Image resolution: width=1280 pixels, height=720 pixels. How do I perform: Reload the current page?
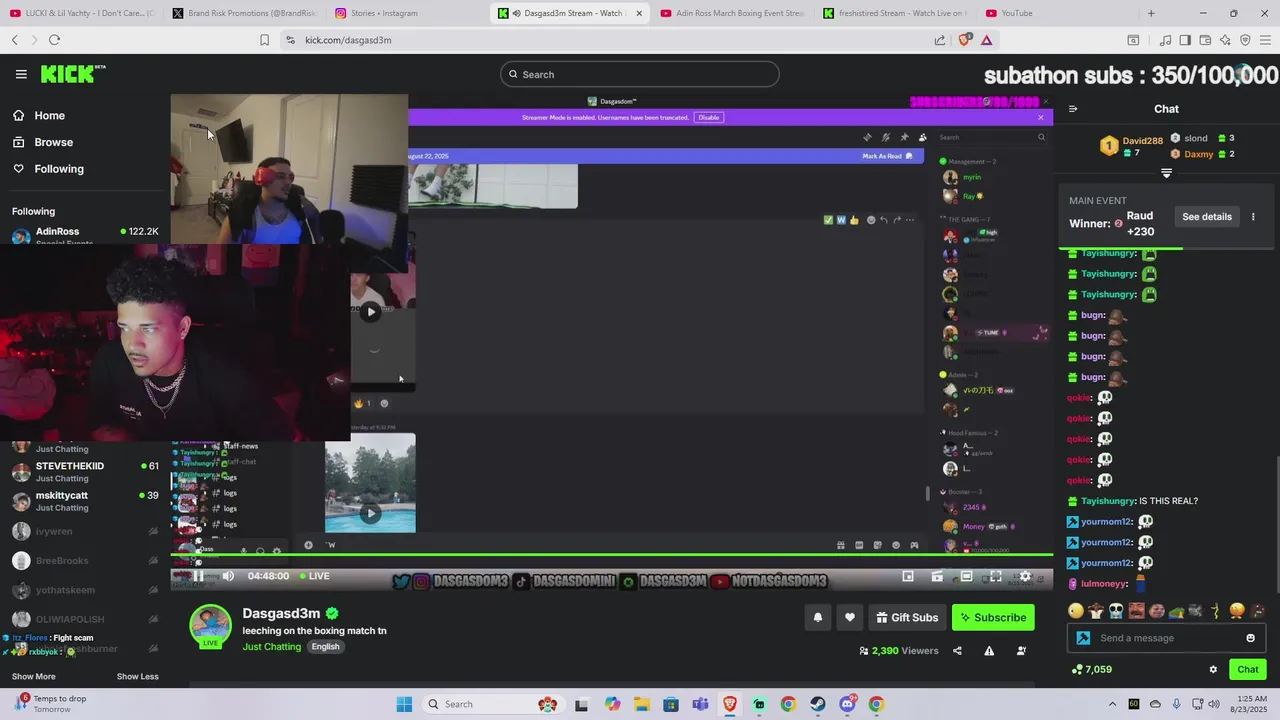[x=54, y=40]
